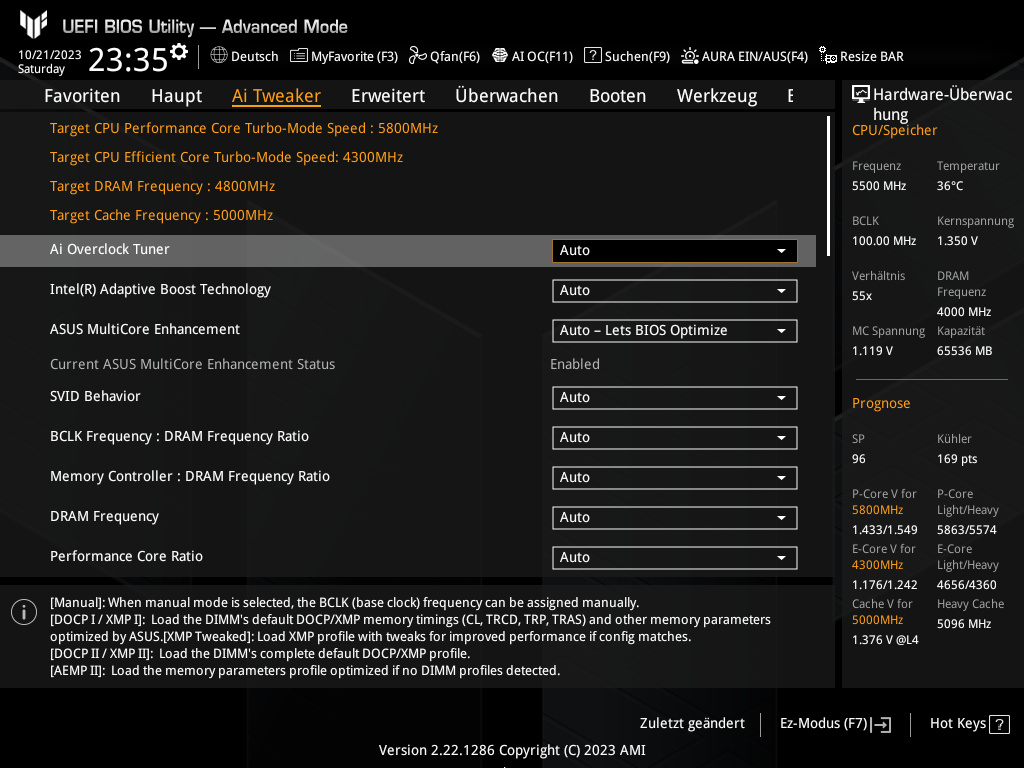Click the settings gear icon beside the clock
The width and height of the screenshot is (1024, 768).
(179, 51)
